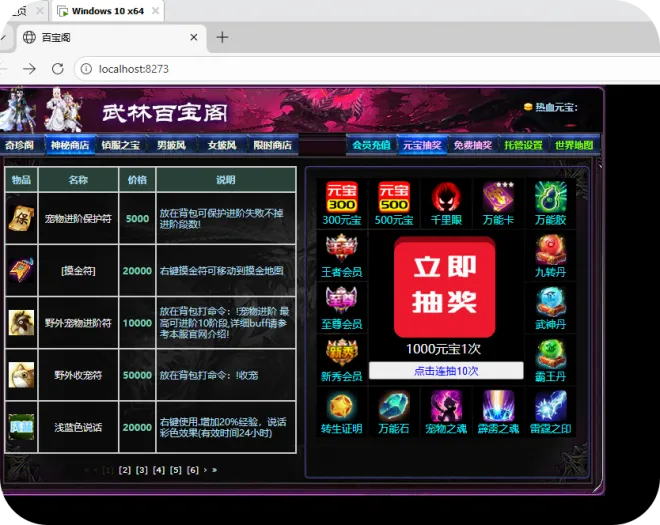Select the 至尊会员 badge icon

342,301
